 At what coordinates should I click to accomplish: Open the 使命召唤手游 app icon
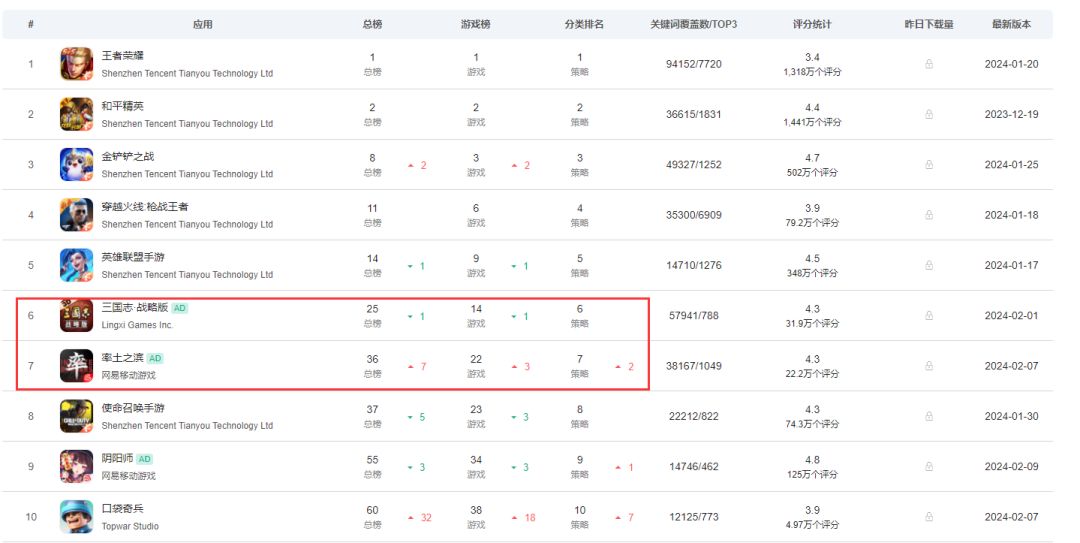click(x=76, y=416)
